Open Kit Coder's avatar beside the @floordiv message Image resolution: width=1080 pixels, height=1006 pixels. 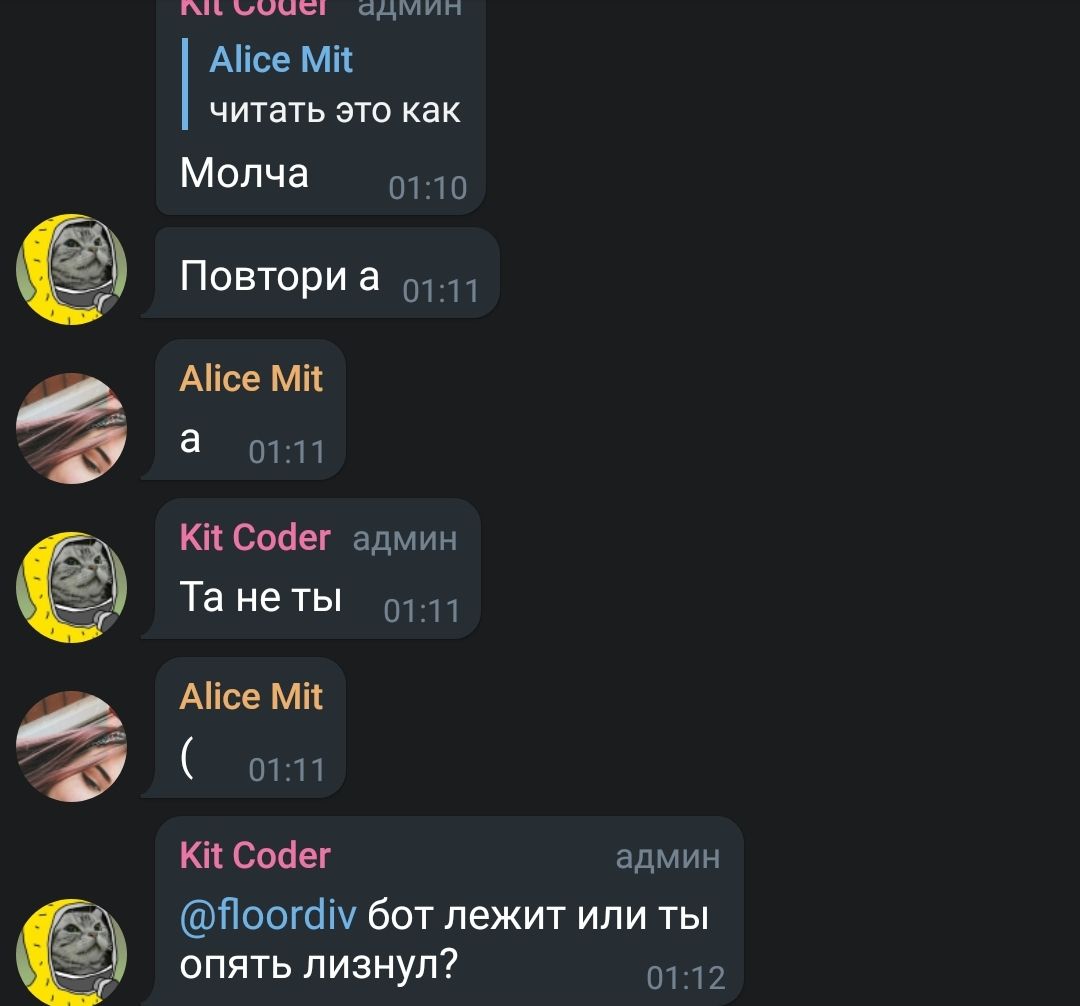[72, 954]
